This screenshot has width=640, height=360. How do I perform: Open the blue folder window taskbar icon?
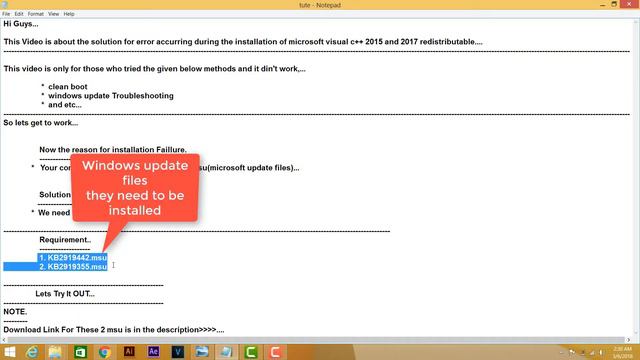click(x=202, y=351)
